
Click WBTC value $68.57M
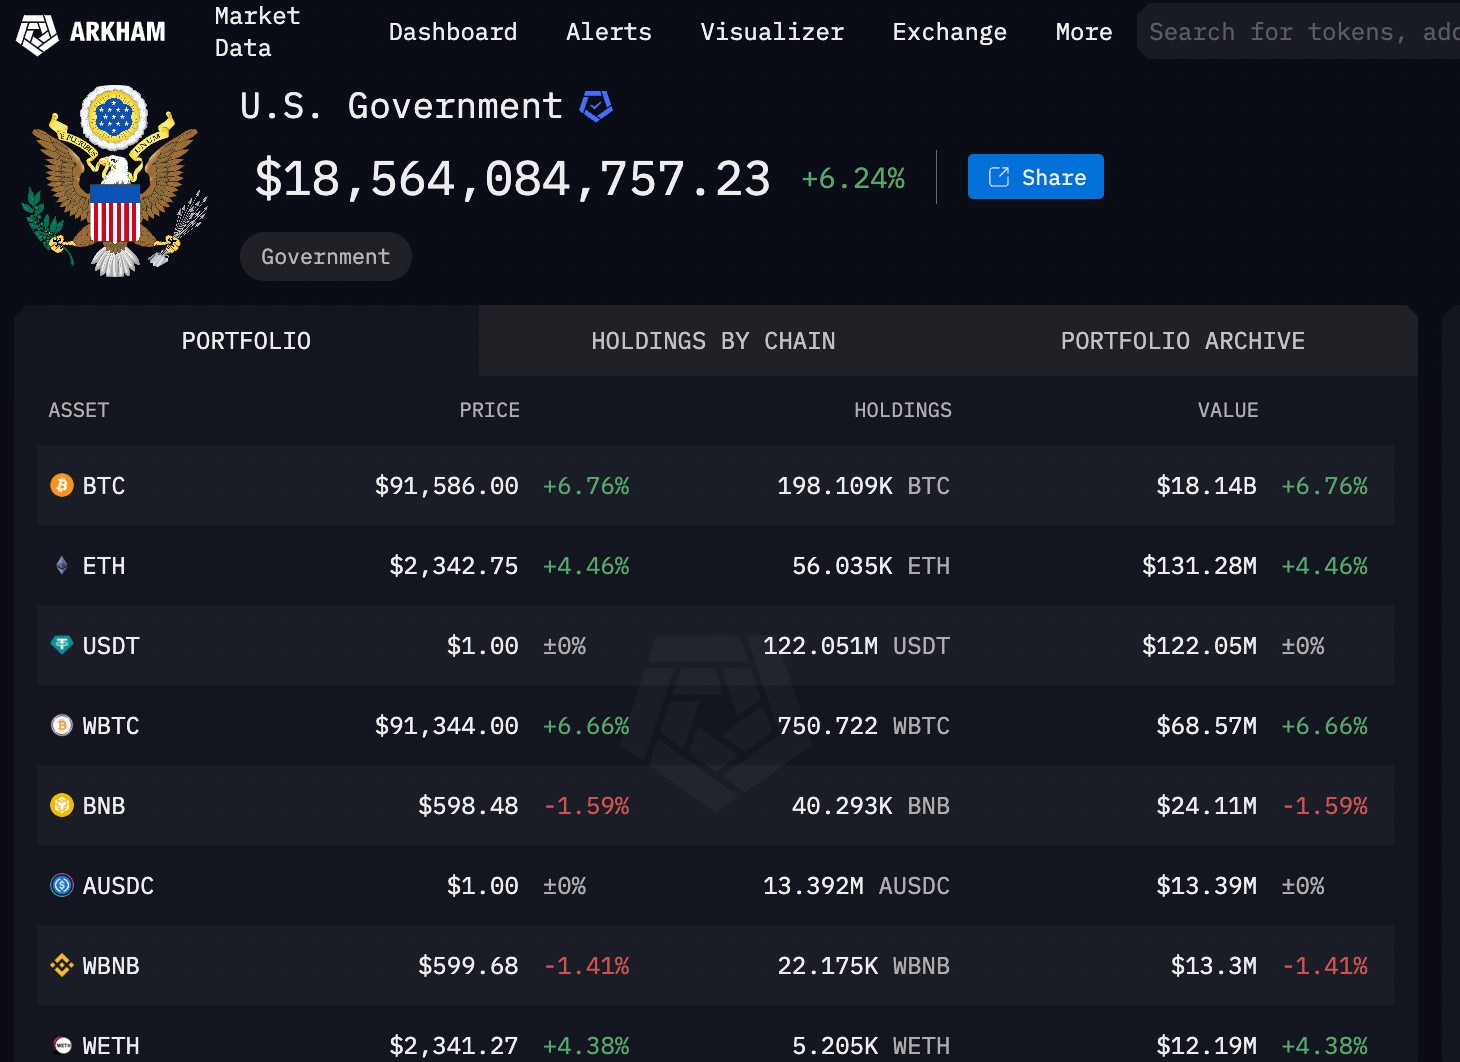(x=1206, y=726)
